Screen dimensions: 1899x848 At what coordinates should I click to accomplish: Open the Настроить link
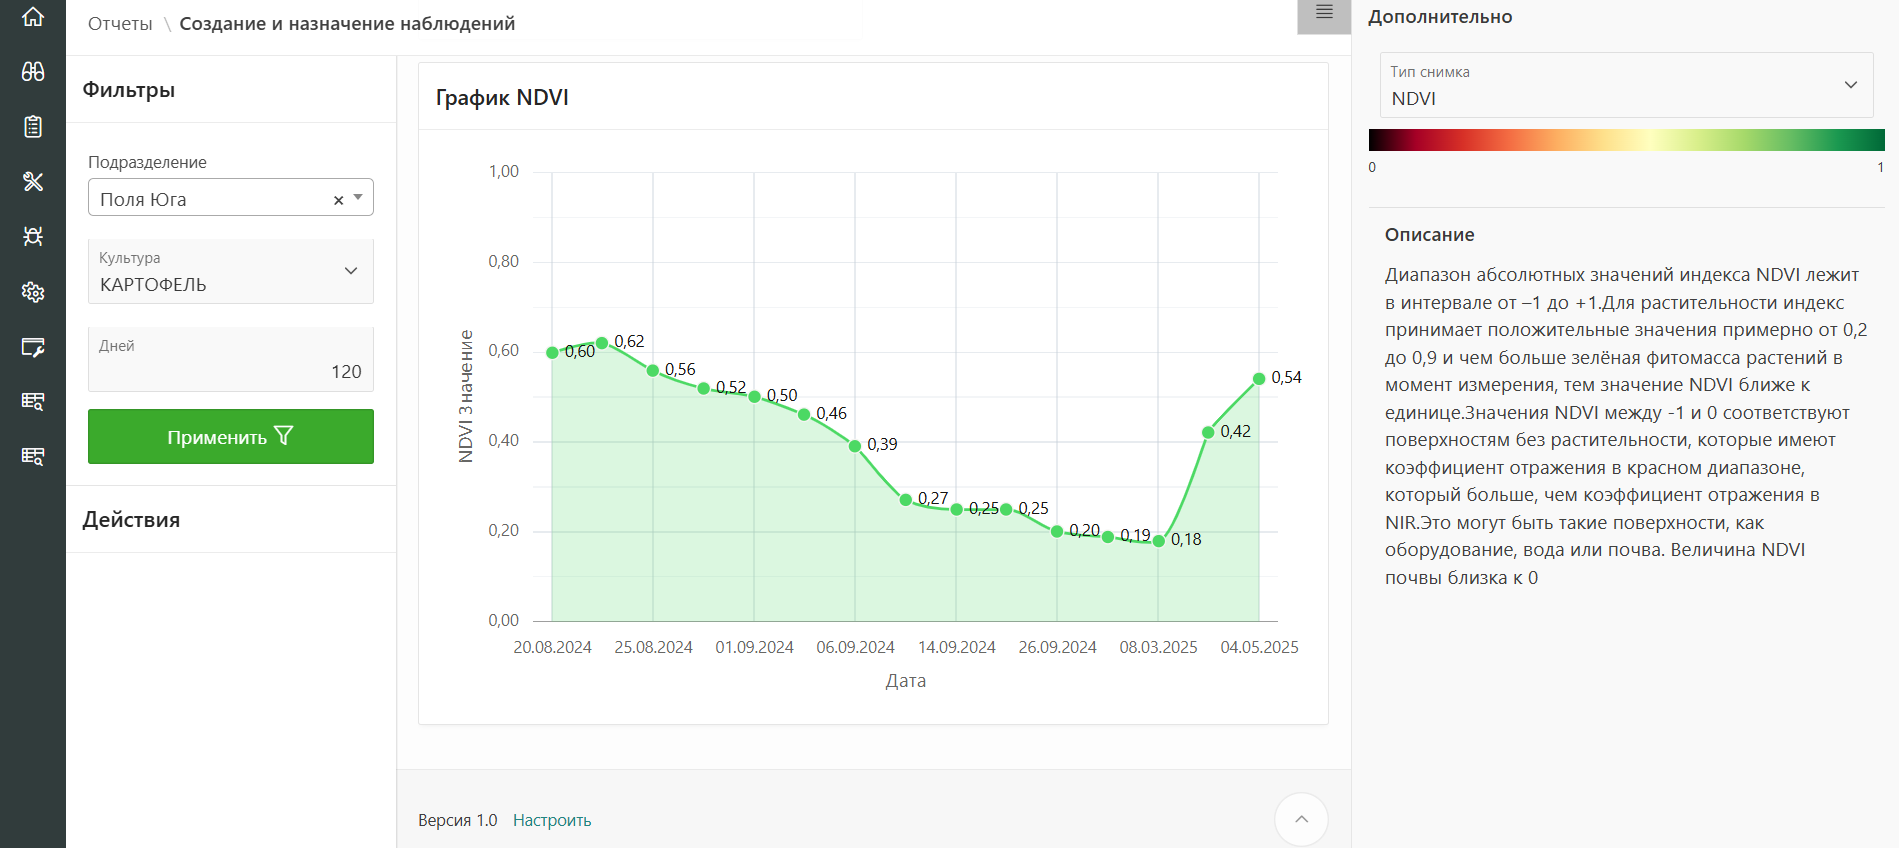552,820
